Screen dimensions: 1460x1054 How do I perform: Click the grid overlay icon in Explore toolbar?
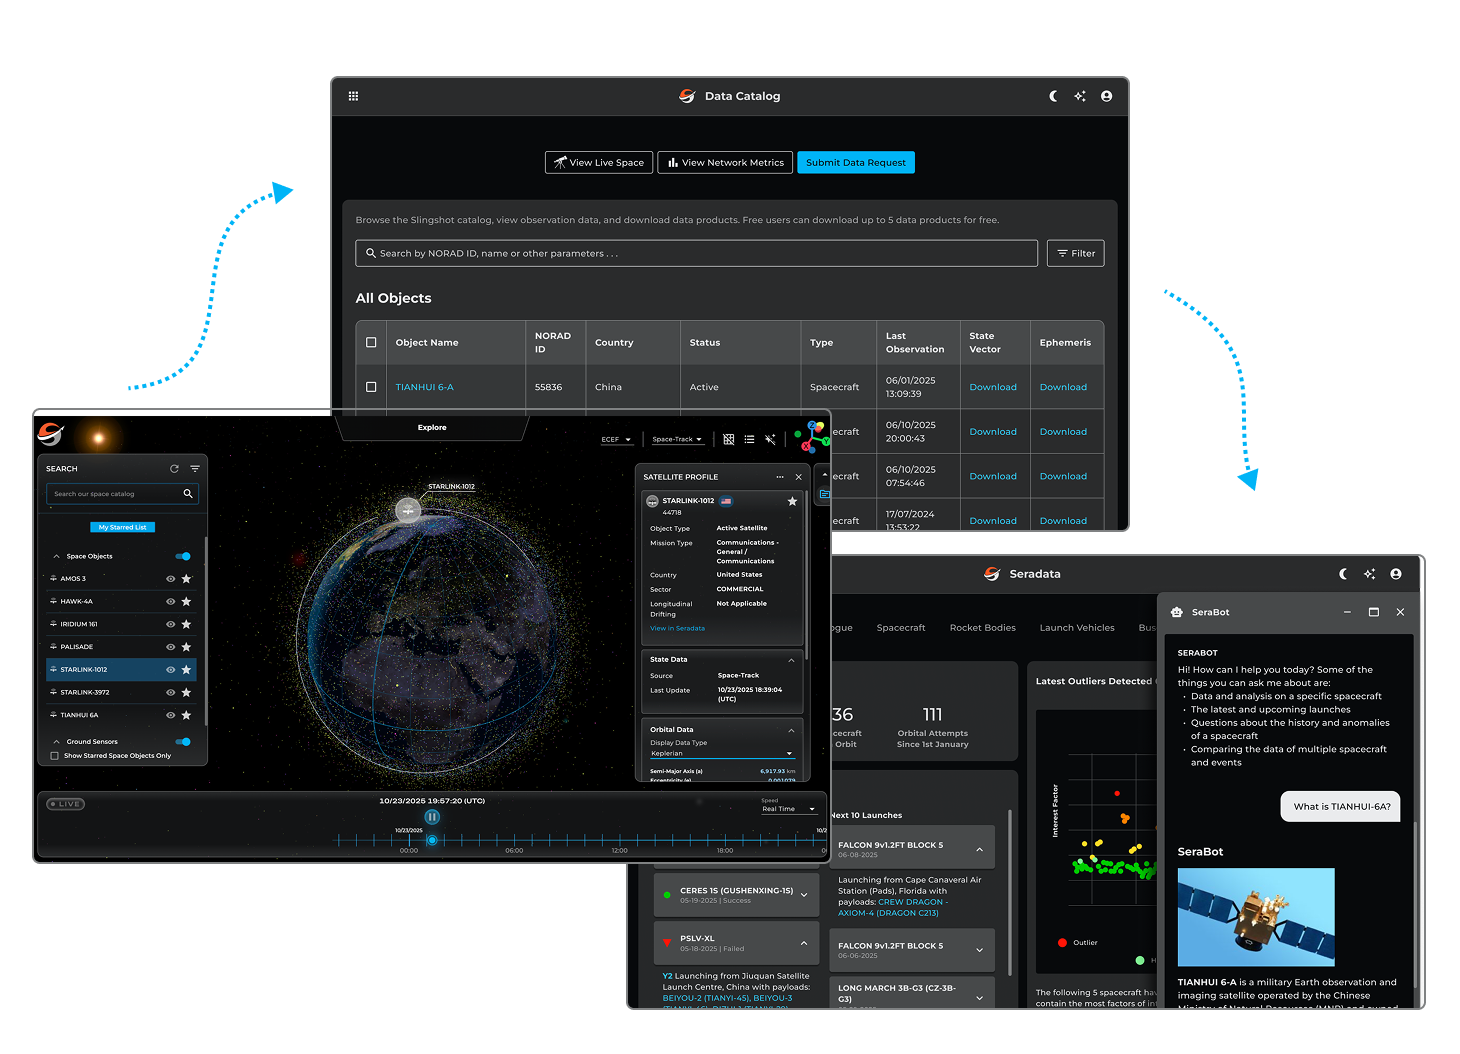click(729, 439)
